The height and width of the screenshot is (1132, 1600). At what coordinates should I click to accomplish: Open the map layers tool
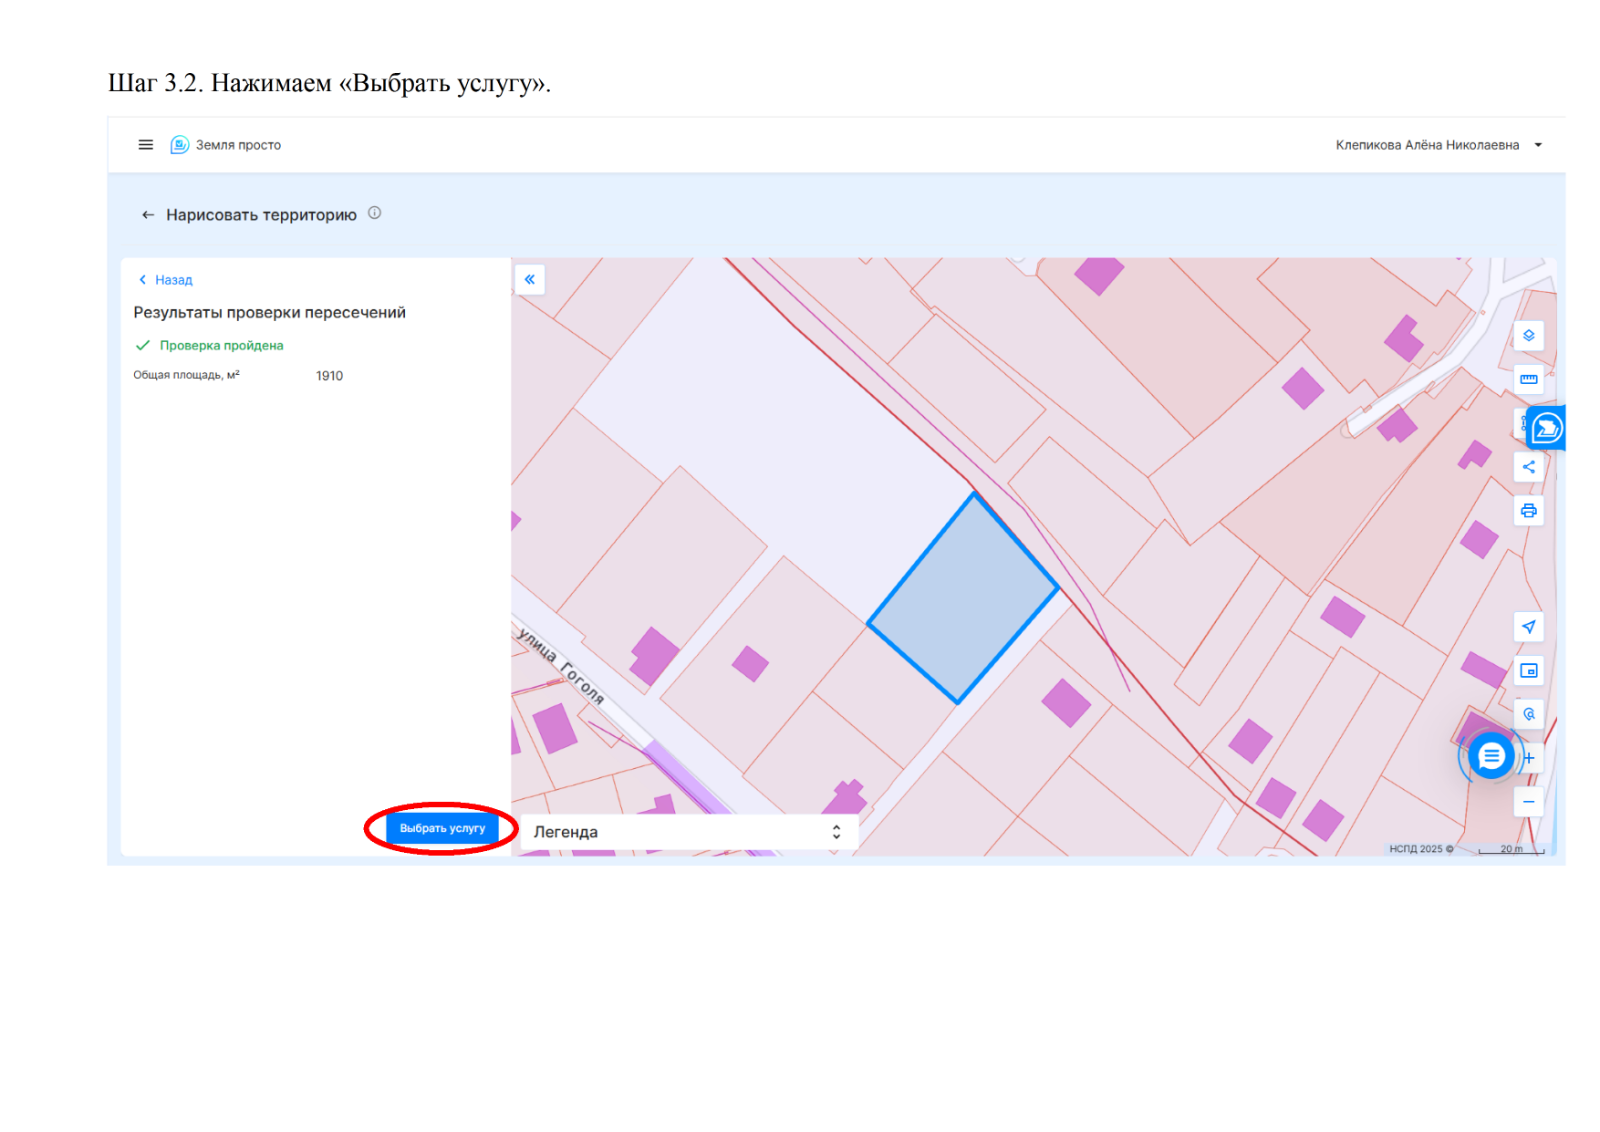[x=1528, y=336]
